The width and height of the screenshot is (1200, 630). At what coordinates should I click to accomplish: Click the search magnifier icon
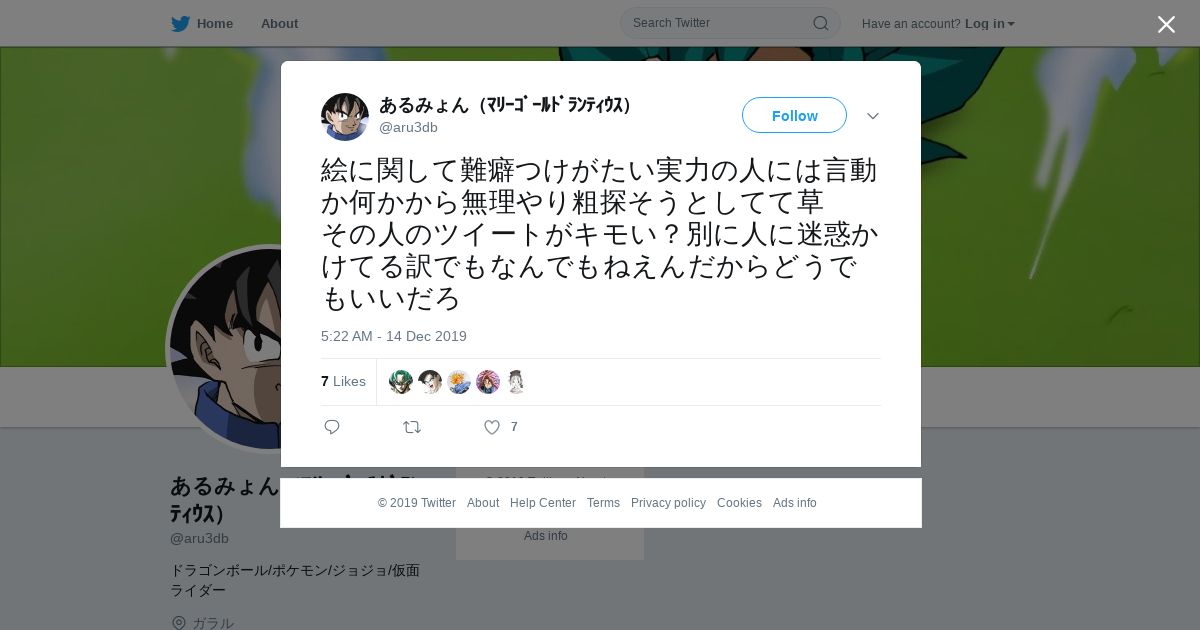tap(820, 23)
